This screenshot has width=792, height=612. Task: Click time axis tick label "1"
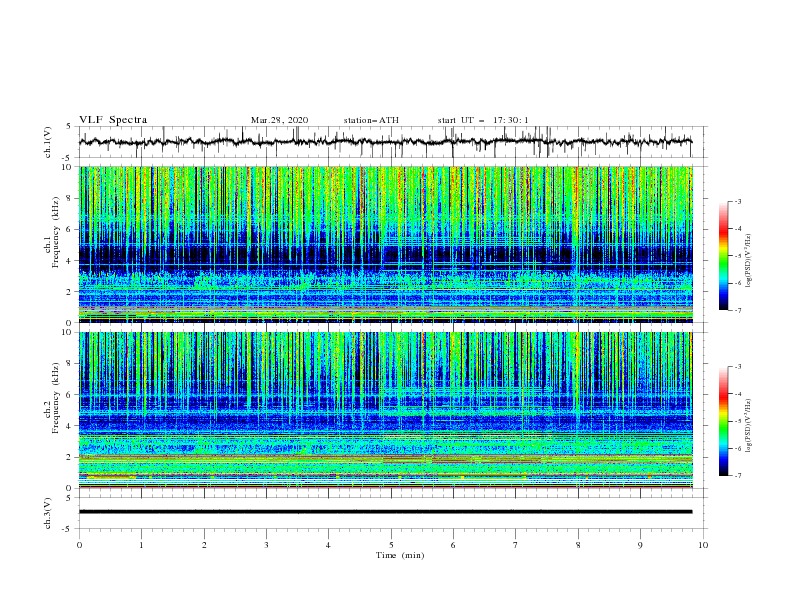point(141,545)
